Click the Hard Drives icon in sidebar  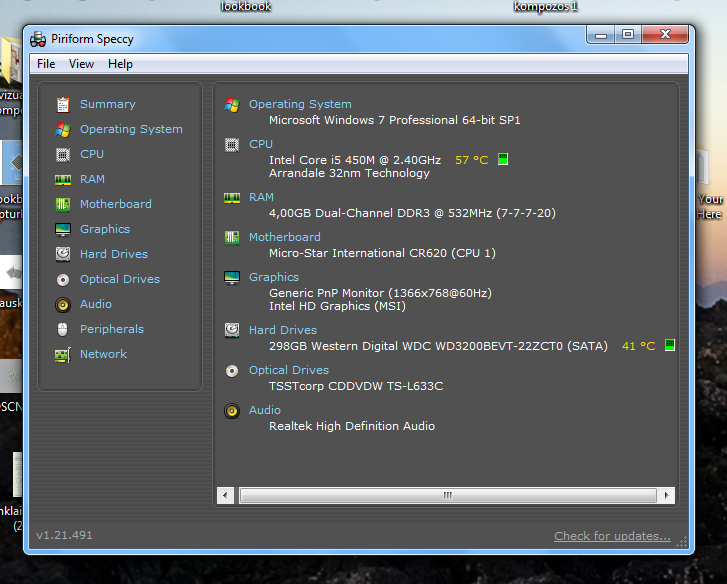coord(63,254)
